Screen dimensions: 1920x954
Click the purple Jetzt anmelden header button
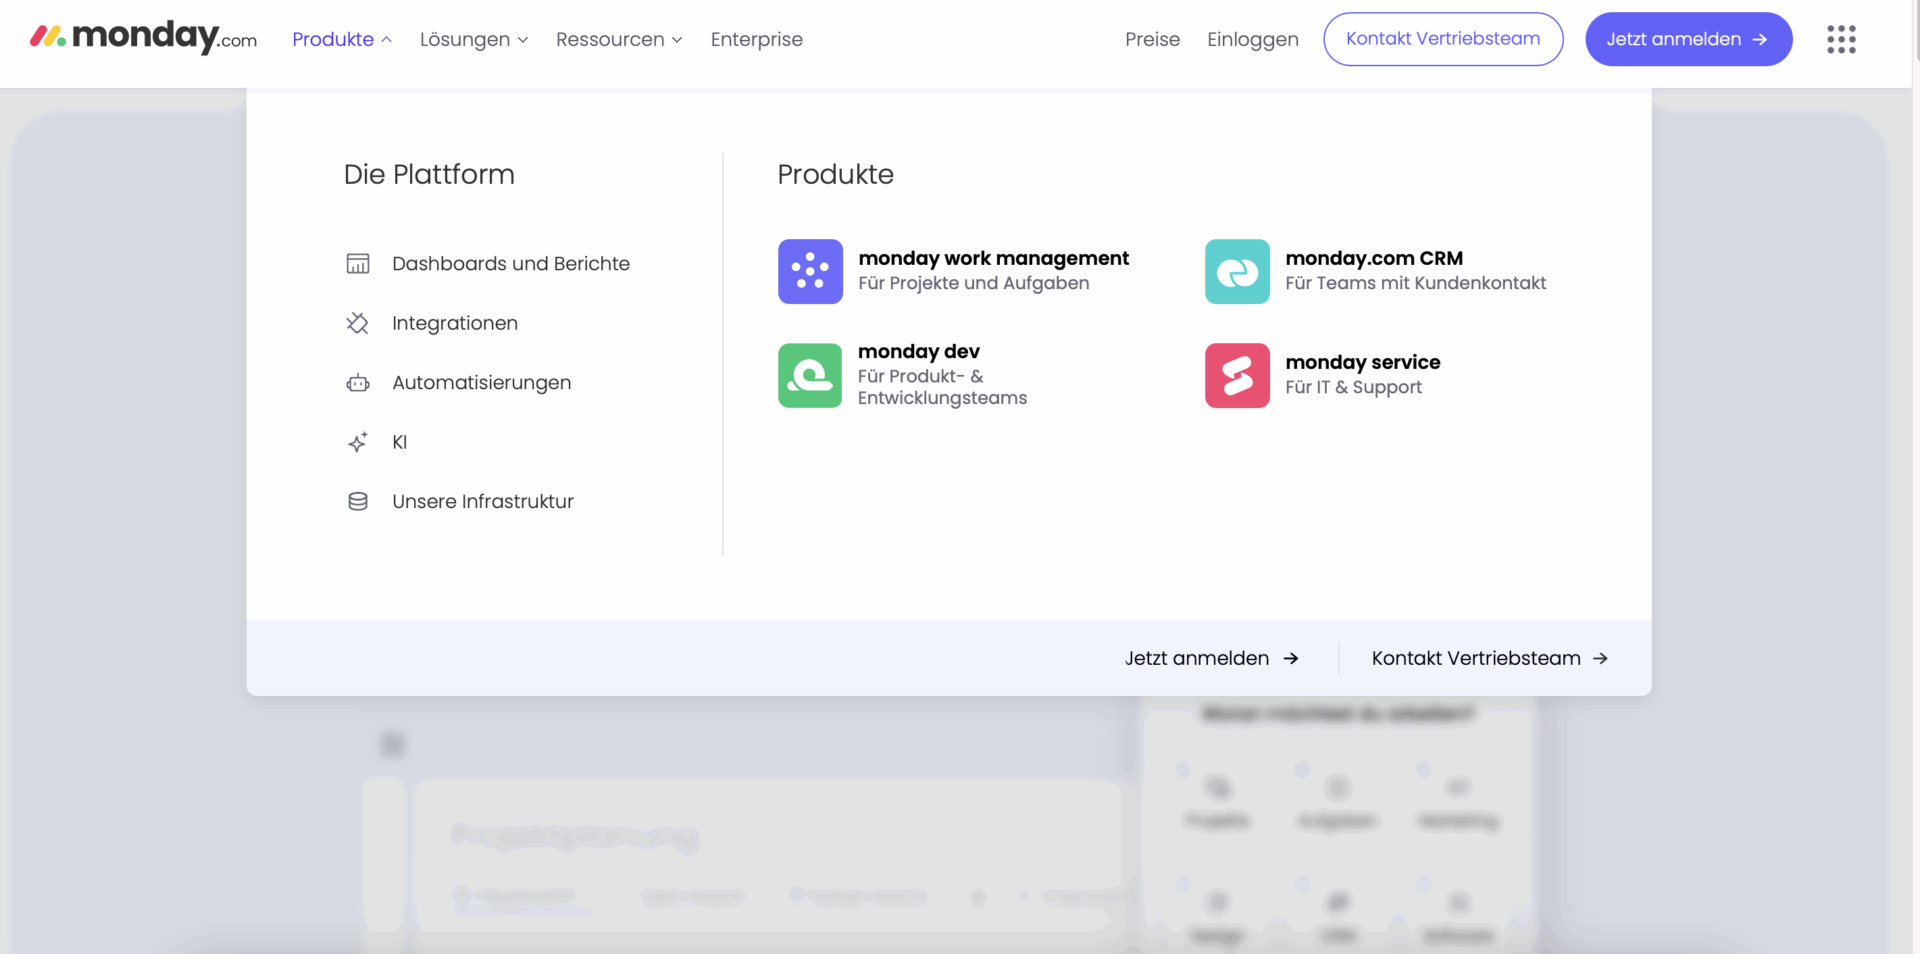click(x=1688, y=39)
